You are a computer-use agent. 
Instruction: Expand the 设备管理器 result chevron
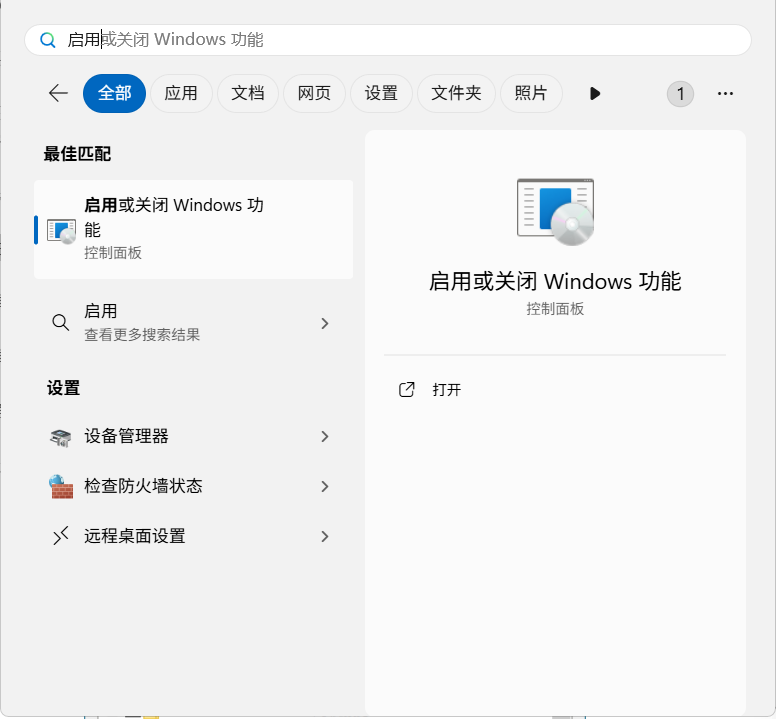click(324, 437)
